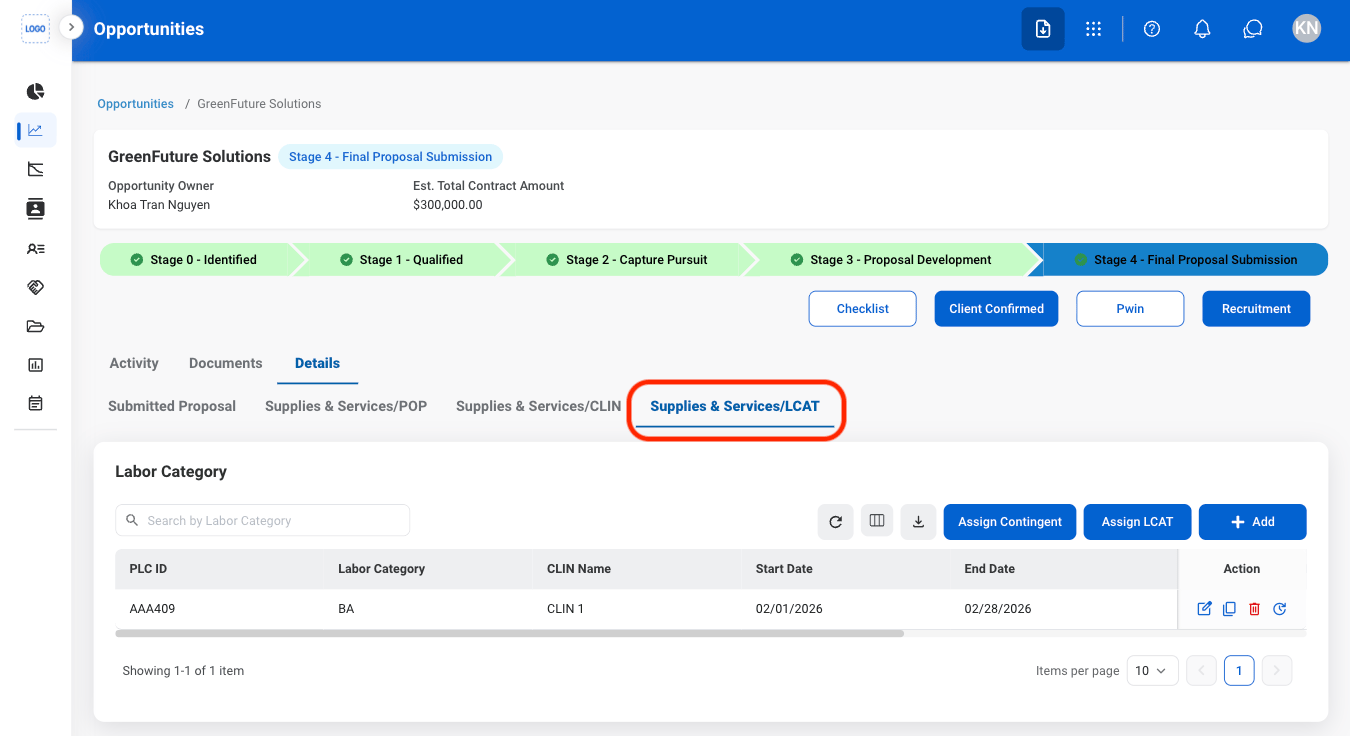The height and width of the screenshot is (736, 1350).
Task: Open the calendar sidebar icon
Action: 36,404
